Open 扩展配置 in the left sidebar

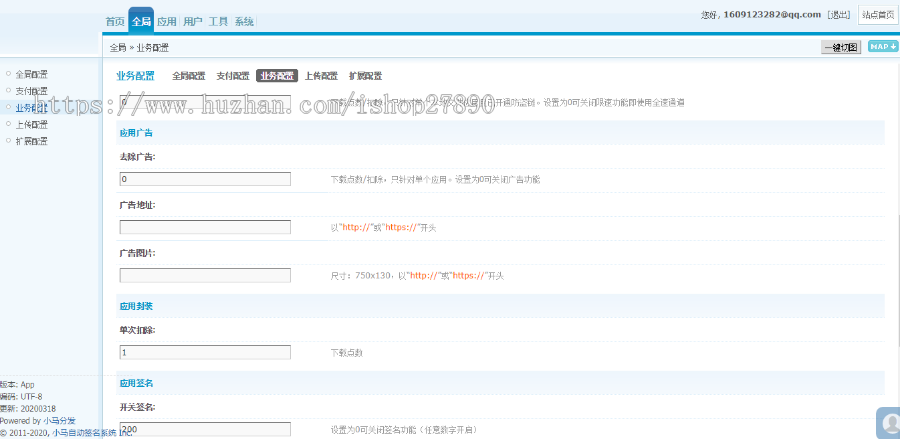(x=31, y=142)
